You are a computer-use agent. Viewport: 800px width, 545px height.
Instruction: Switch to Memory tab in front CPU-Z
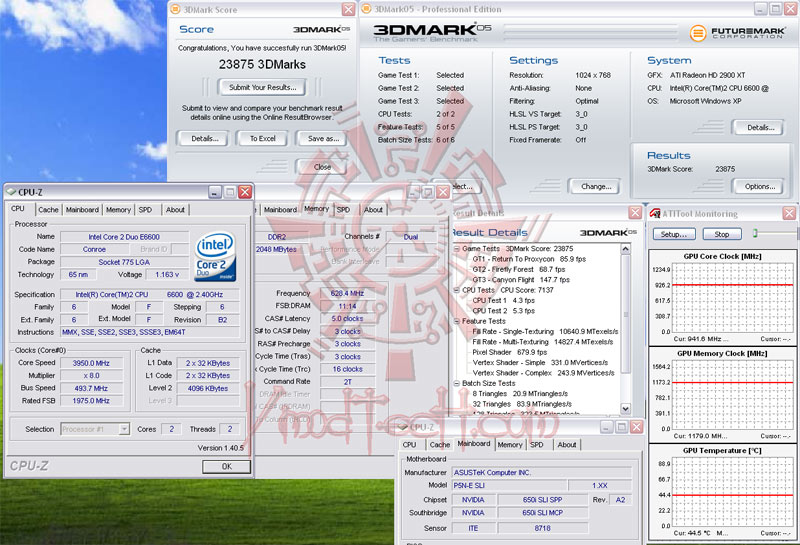(x=118, y=210)
